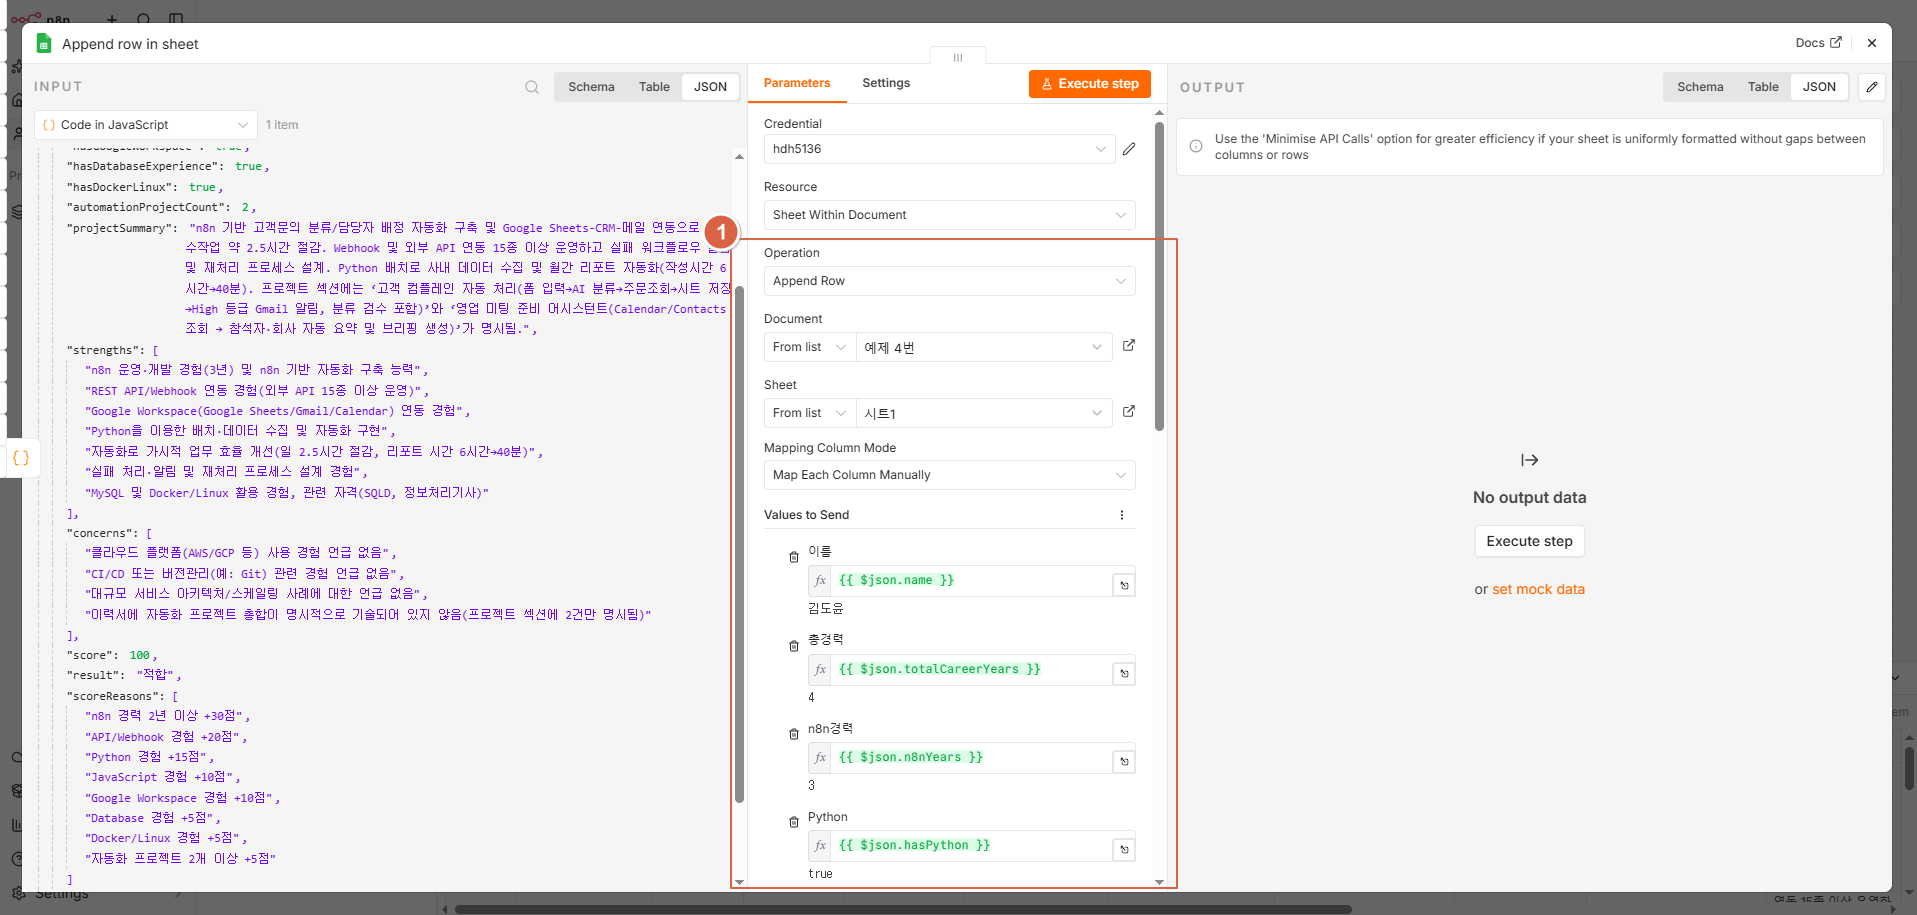Expand Mapping Column Mode dropdown
This screenshot has height=915, width=1917.
pyautogui.click(x=949, y=475)
